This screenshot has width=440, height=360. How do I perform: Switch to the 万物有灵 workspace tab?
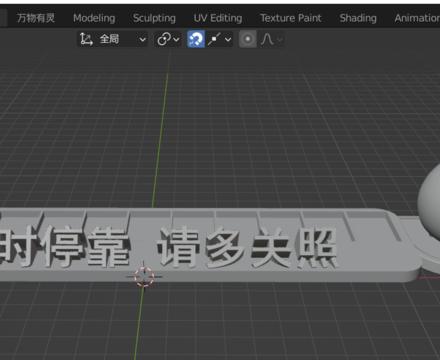(36, 18)
